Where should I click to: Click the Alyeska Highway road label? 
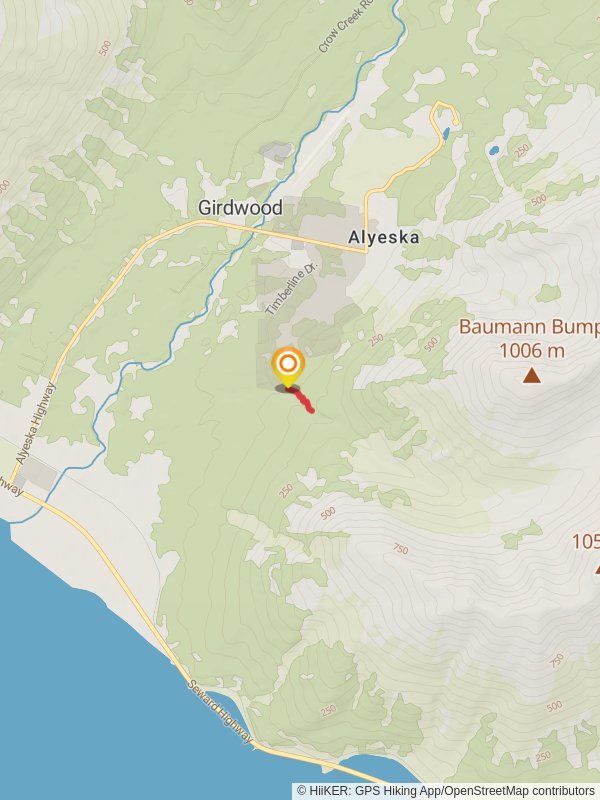(x=36, y=423)
